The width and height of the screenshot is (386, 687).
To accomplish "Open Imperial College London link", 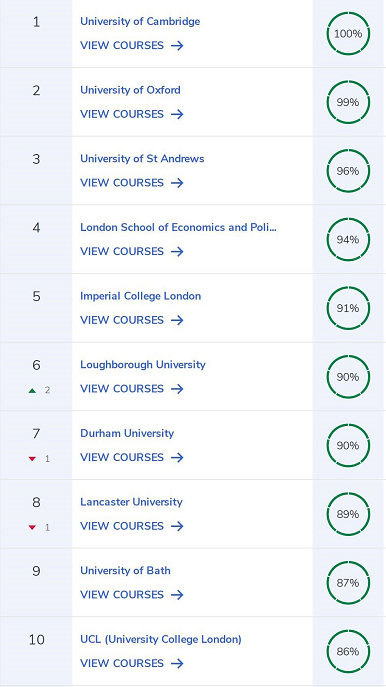I will point(140,296).
